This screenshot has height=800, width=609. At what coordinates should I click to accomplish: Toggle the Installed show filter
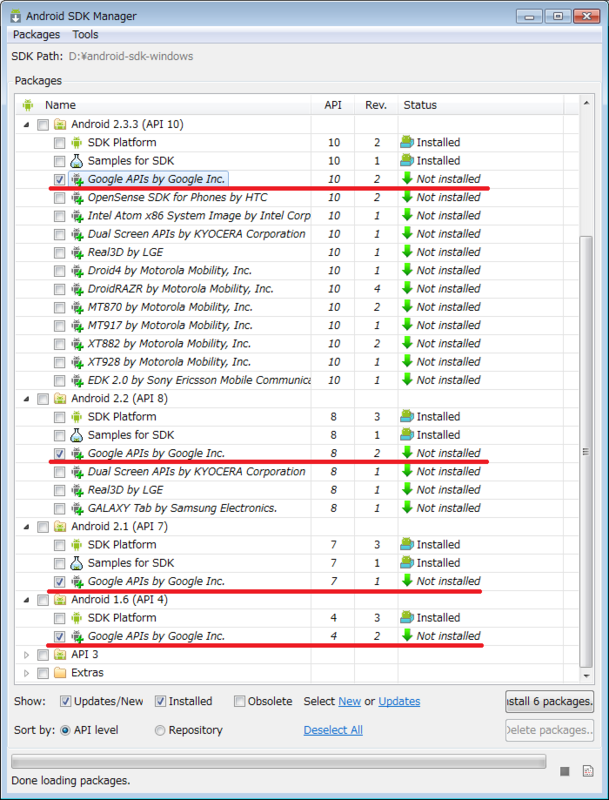(160, 702)
